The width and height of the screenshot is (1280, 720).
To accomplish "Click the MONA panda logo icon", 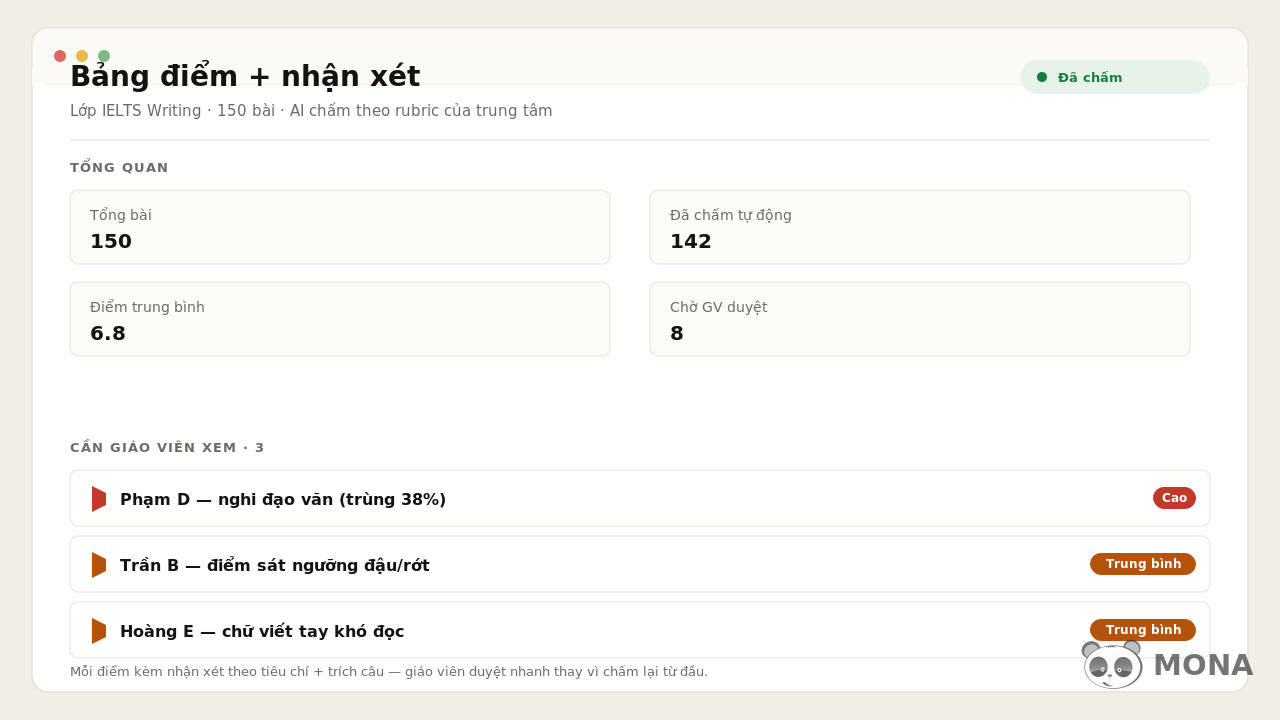I will pyautogui.click(x=1112, y=665).
